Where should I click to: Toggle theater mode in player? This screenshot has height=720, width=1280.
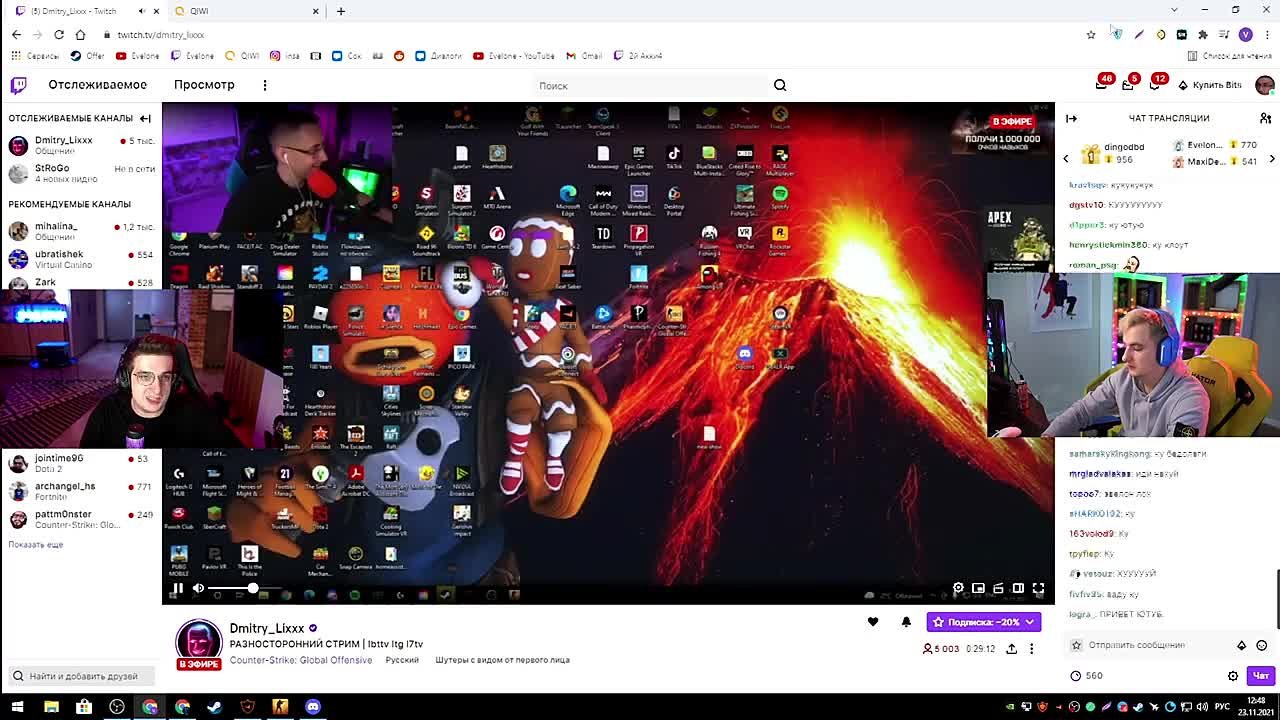[1018, 588]
